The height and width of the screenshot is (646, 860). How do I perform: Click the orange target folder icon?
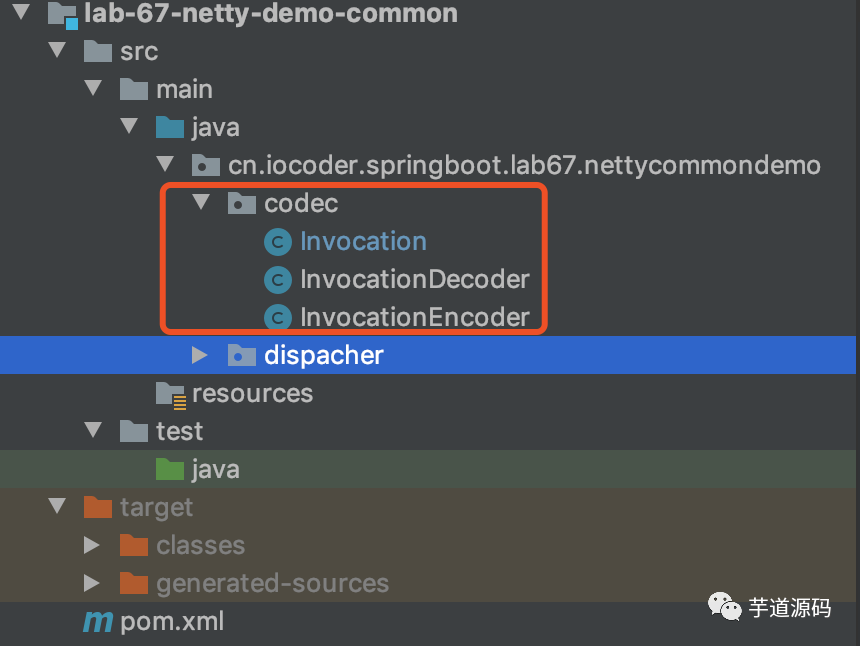point(98,507)
